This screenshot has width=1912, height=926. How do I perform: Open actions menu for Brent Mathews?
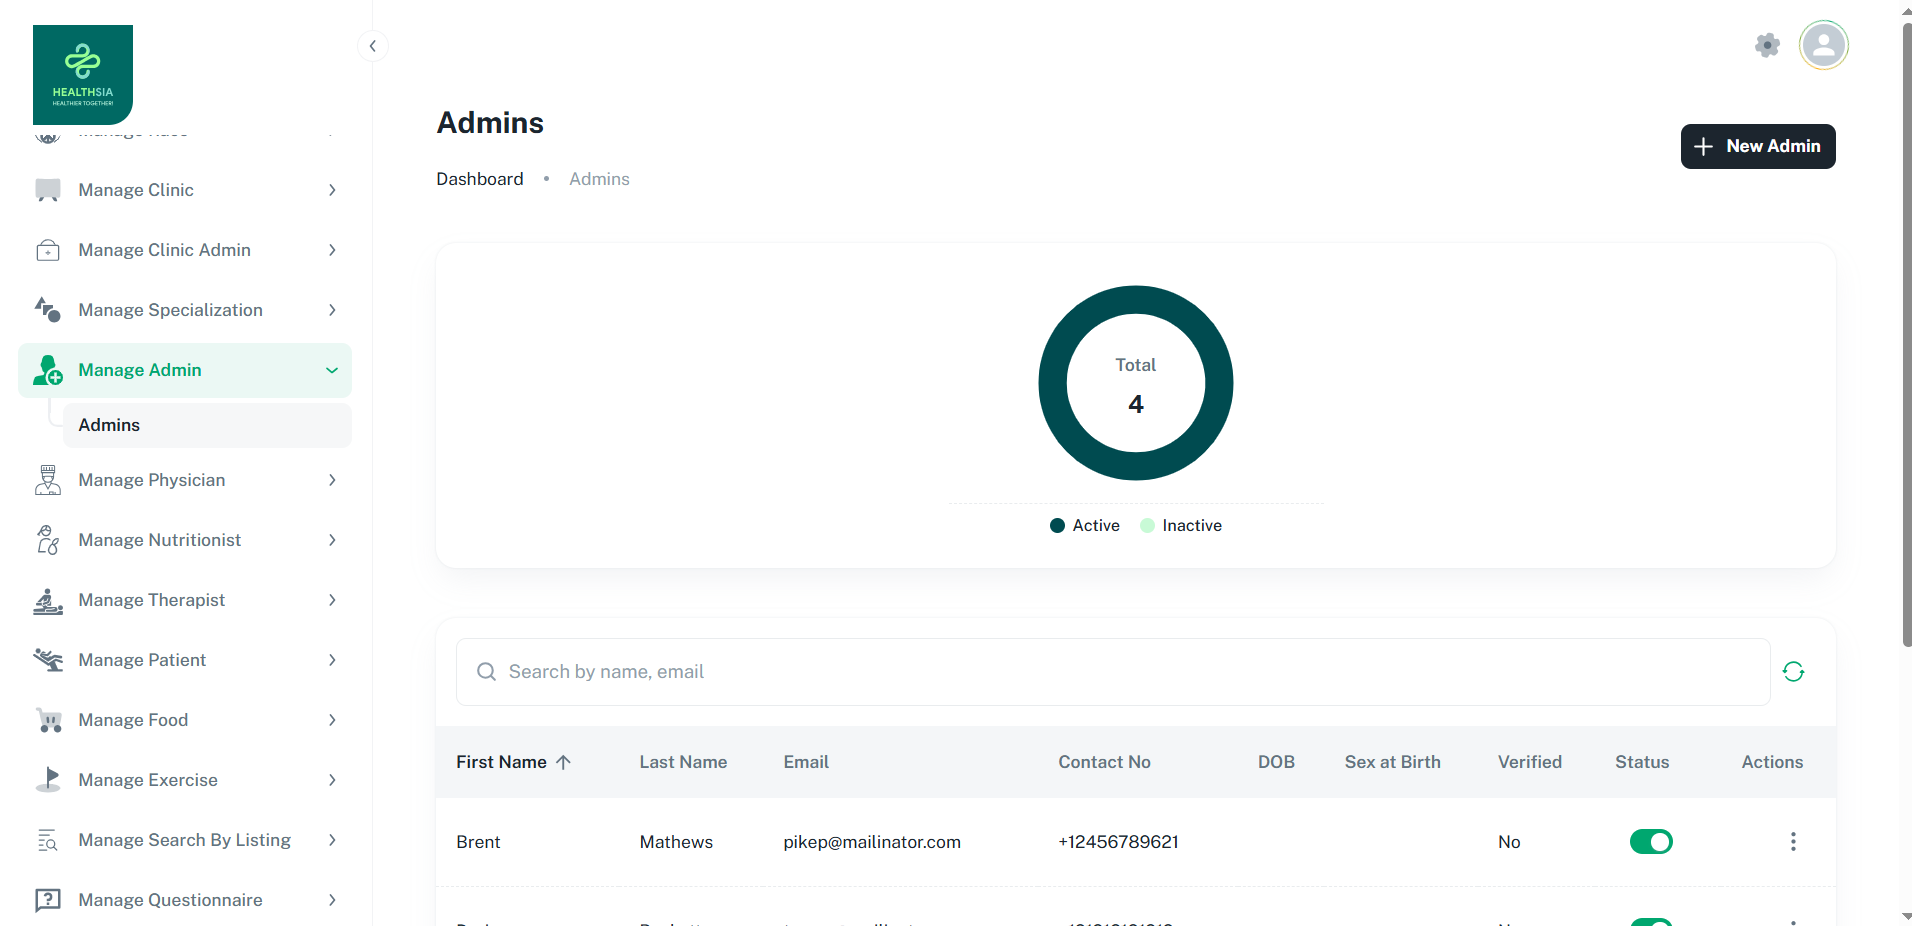click(x=1792, y=842)
